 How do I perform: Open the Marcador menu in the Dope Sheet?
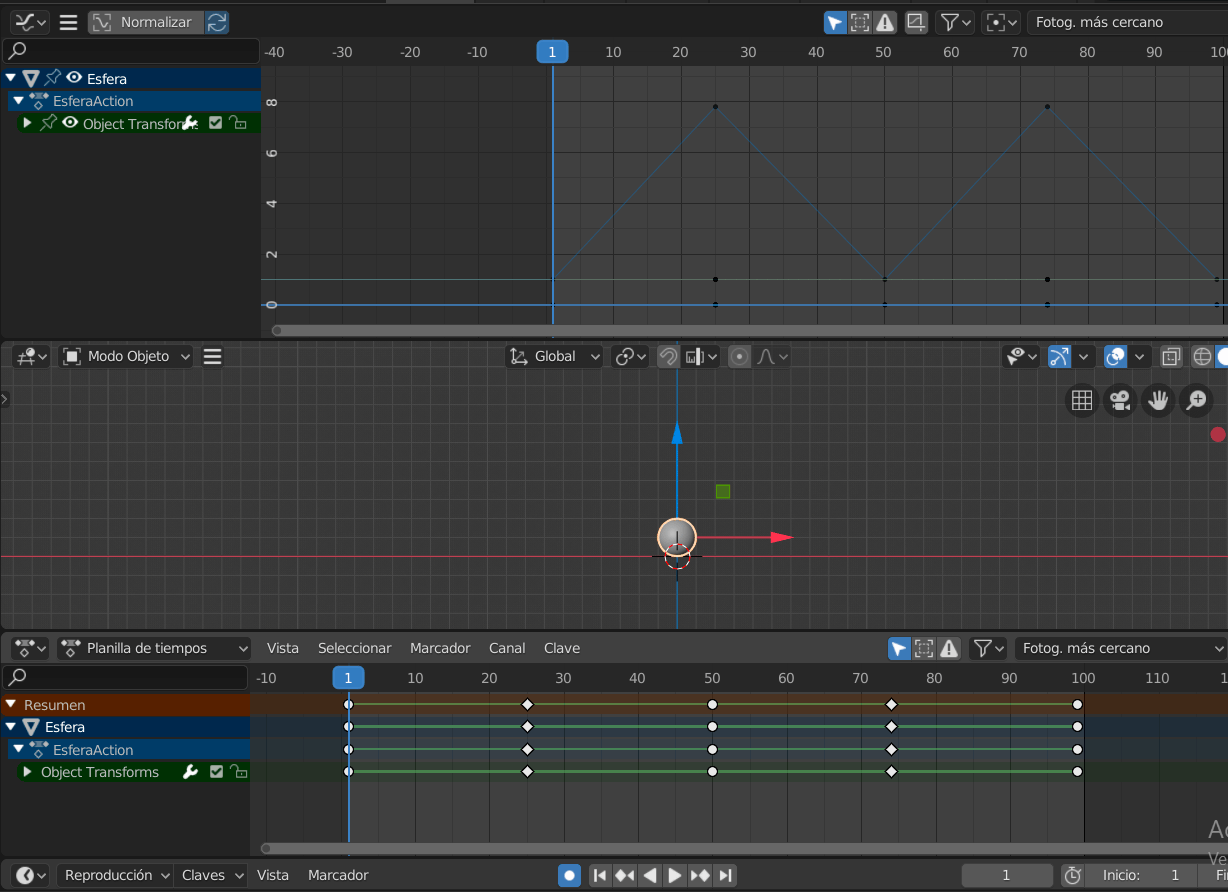(440, 648)
